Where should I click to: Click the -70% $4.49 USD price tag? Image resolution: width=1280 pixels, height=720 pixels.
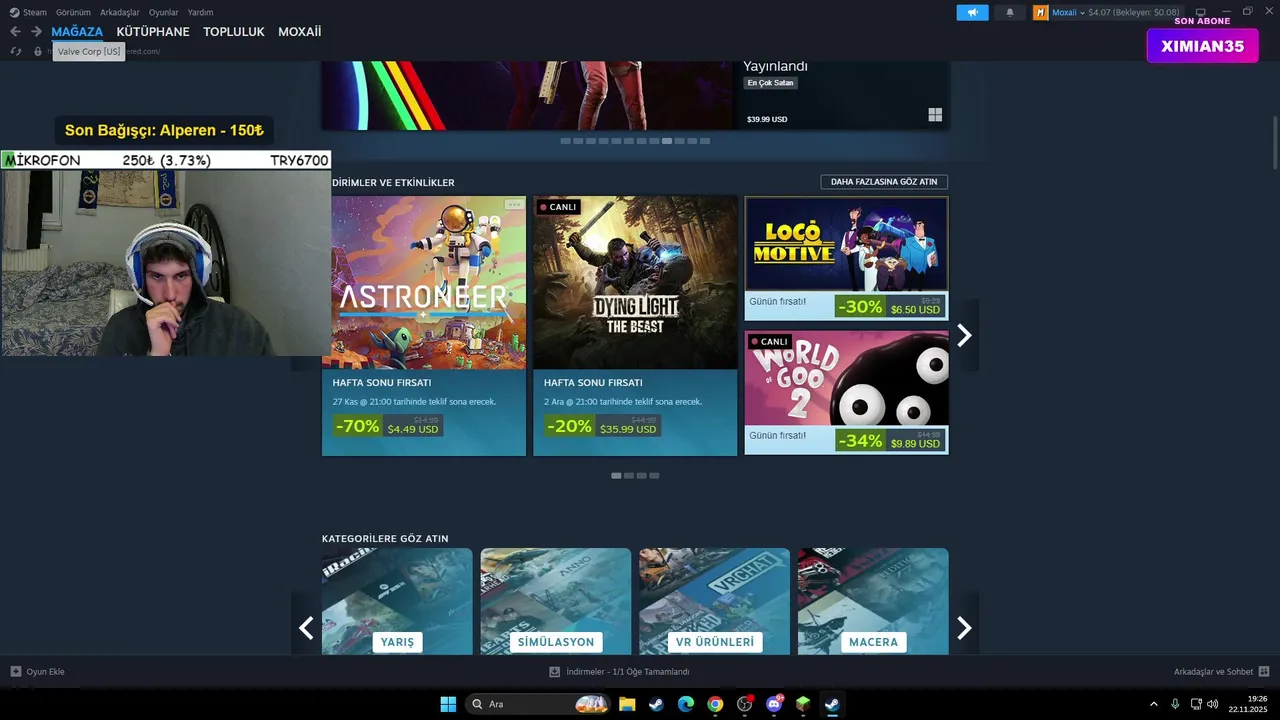(x=388, y=426)
